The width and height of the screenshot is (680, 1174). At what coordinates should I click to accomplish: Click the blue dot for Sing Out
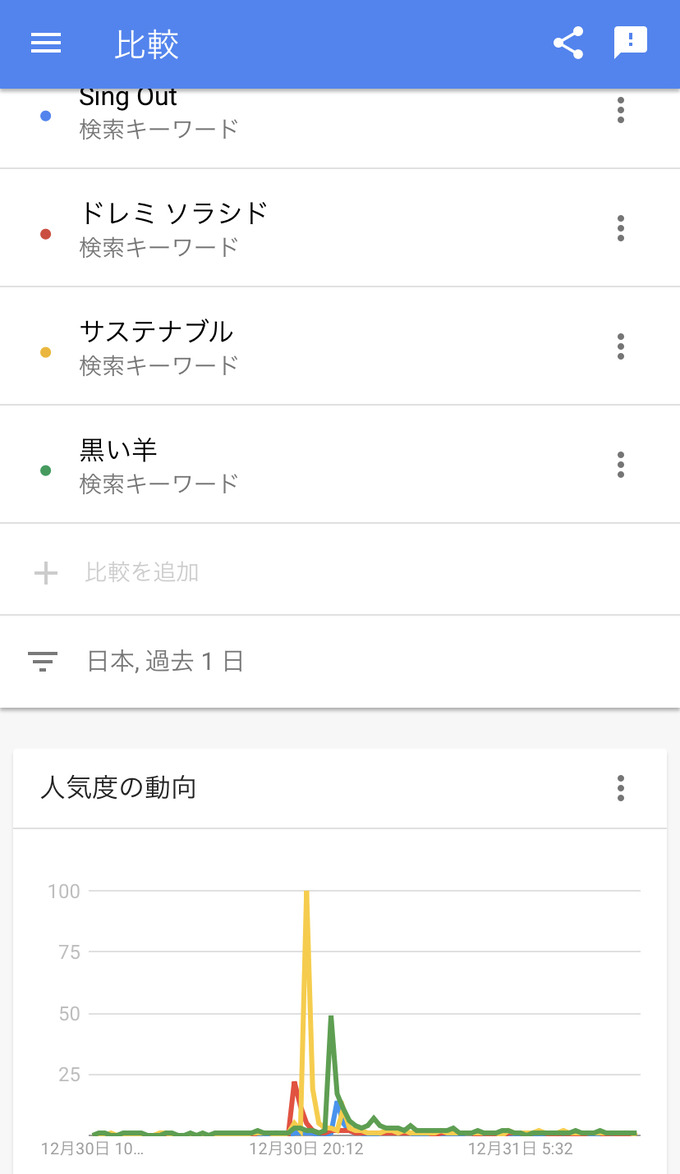45,116
